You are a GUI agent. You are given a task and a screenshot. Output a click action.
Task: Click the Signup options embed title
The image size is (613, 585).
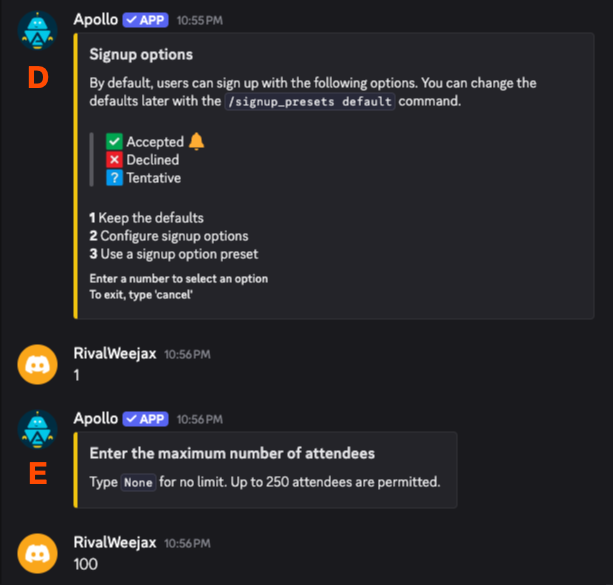tap(141, 54)
